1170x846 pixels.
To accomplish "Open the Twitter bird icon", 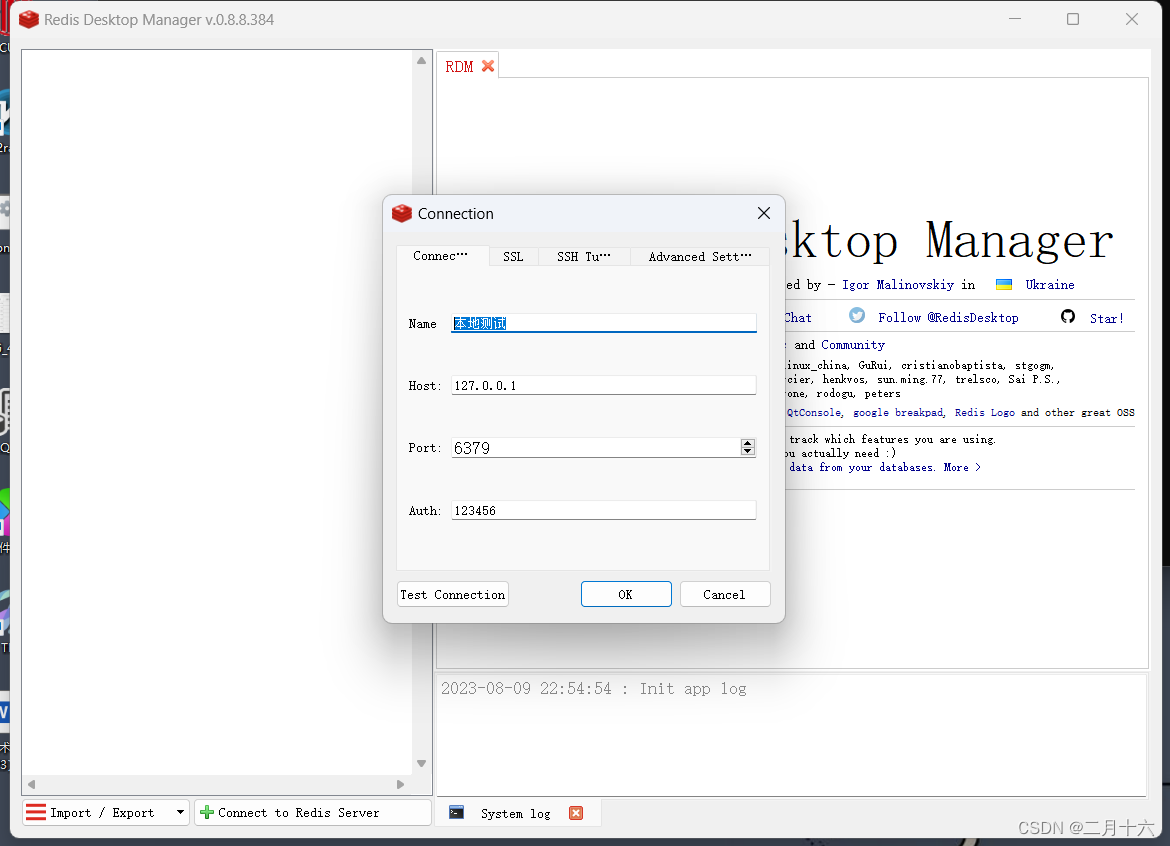I will point(857,316).
